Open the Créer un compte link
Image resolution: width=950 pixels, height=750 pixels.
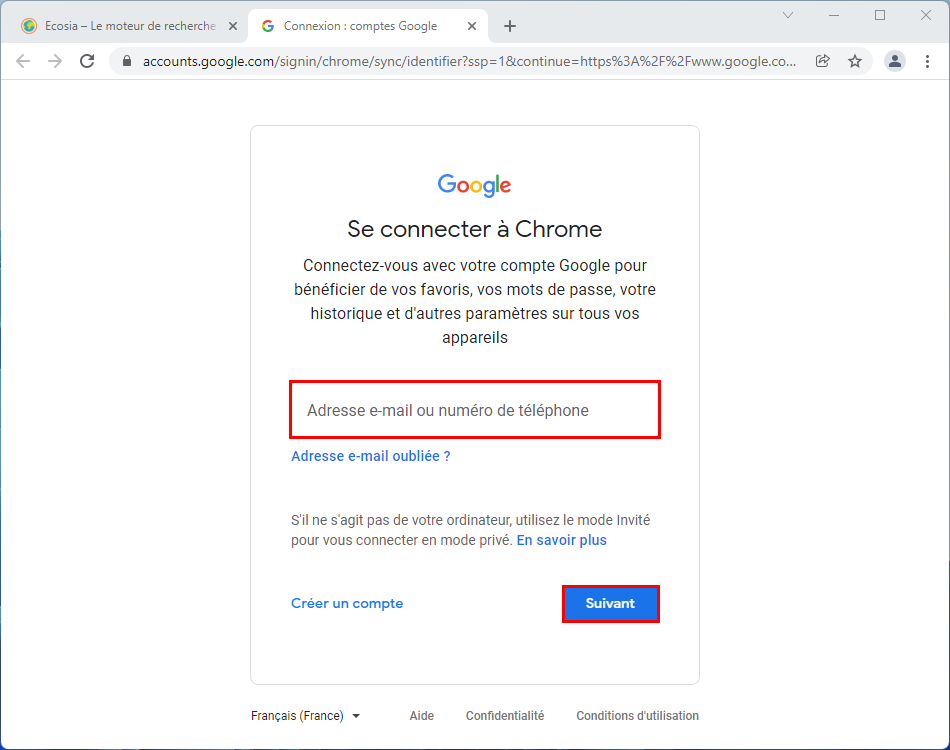tap(347, 603)
